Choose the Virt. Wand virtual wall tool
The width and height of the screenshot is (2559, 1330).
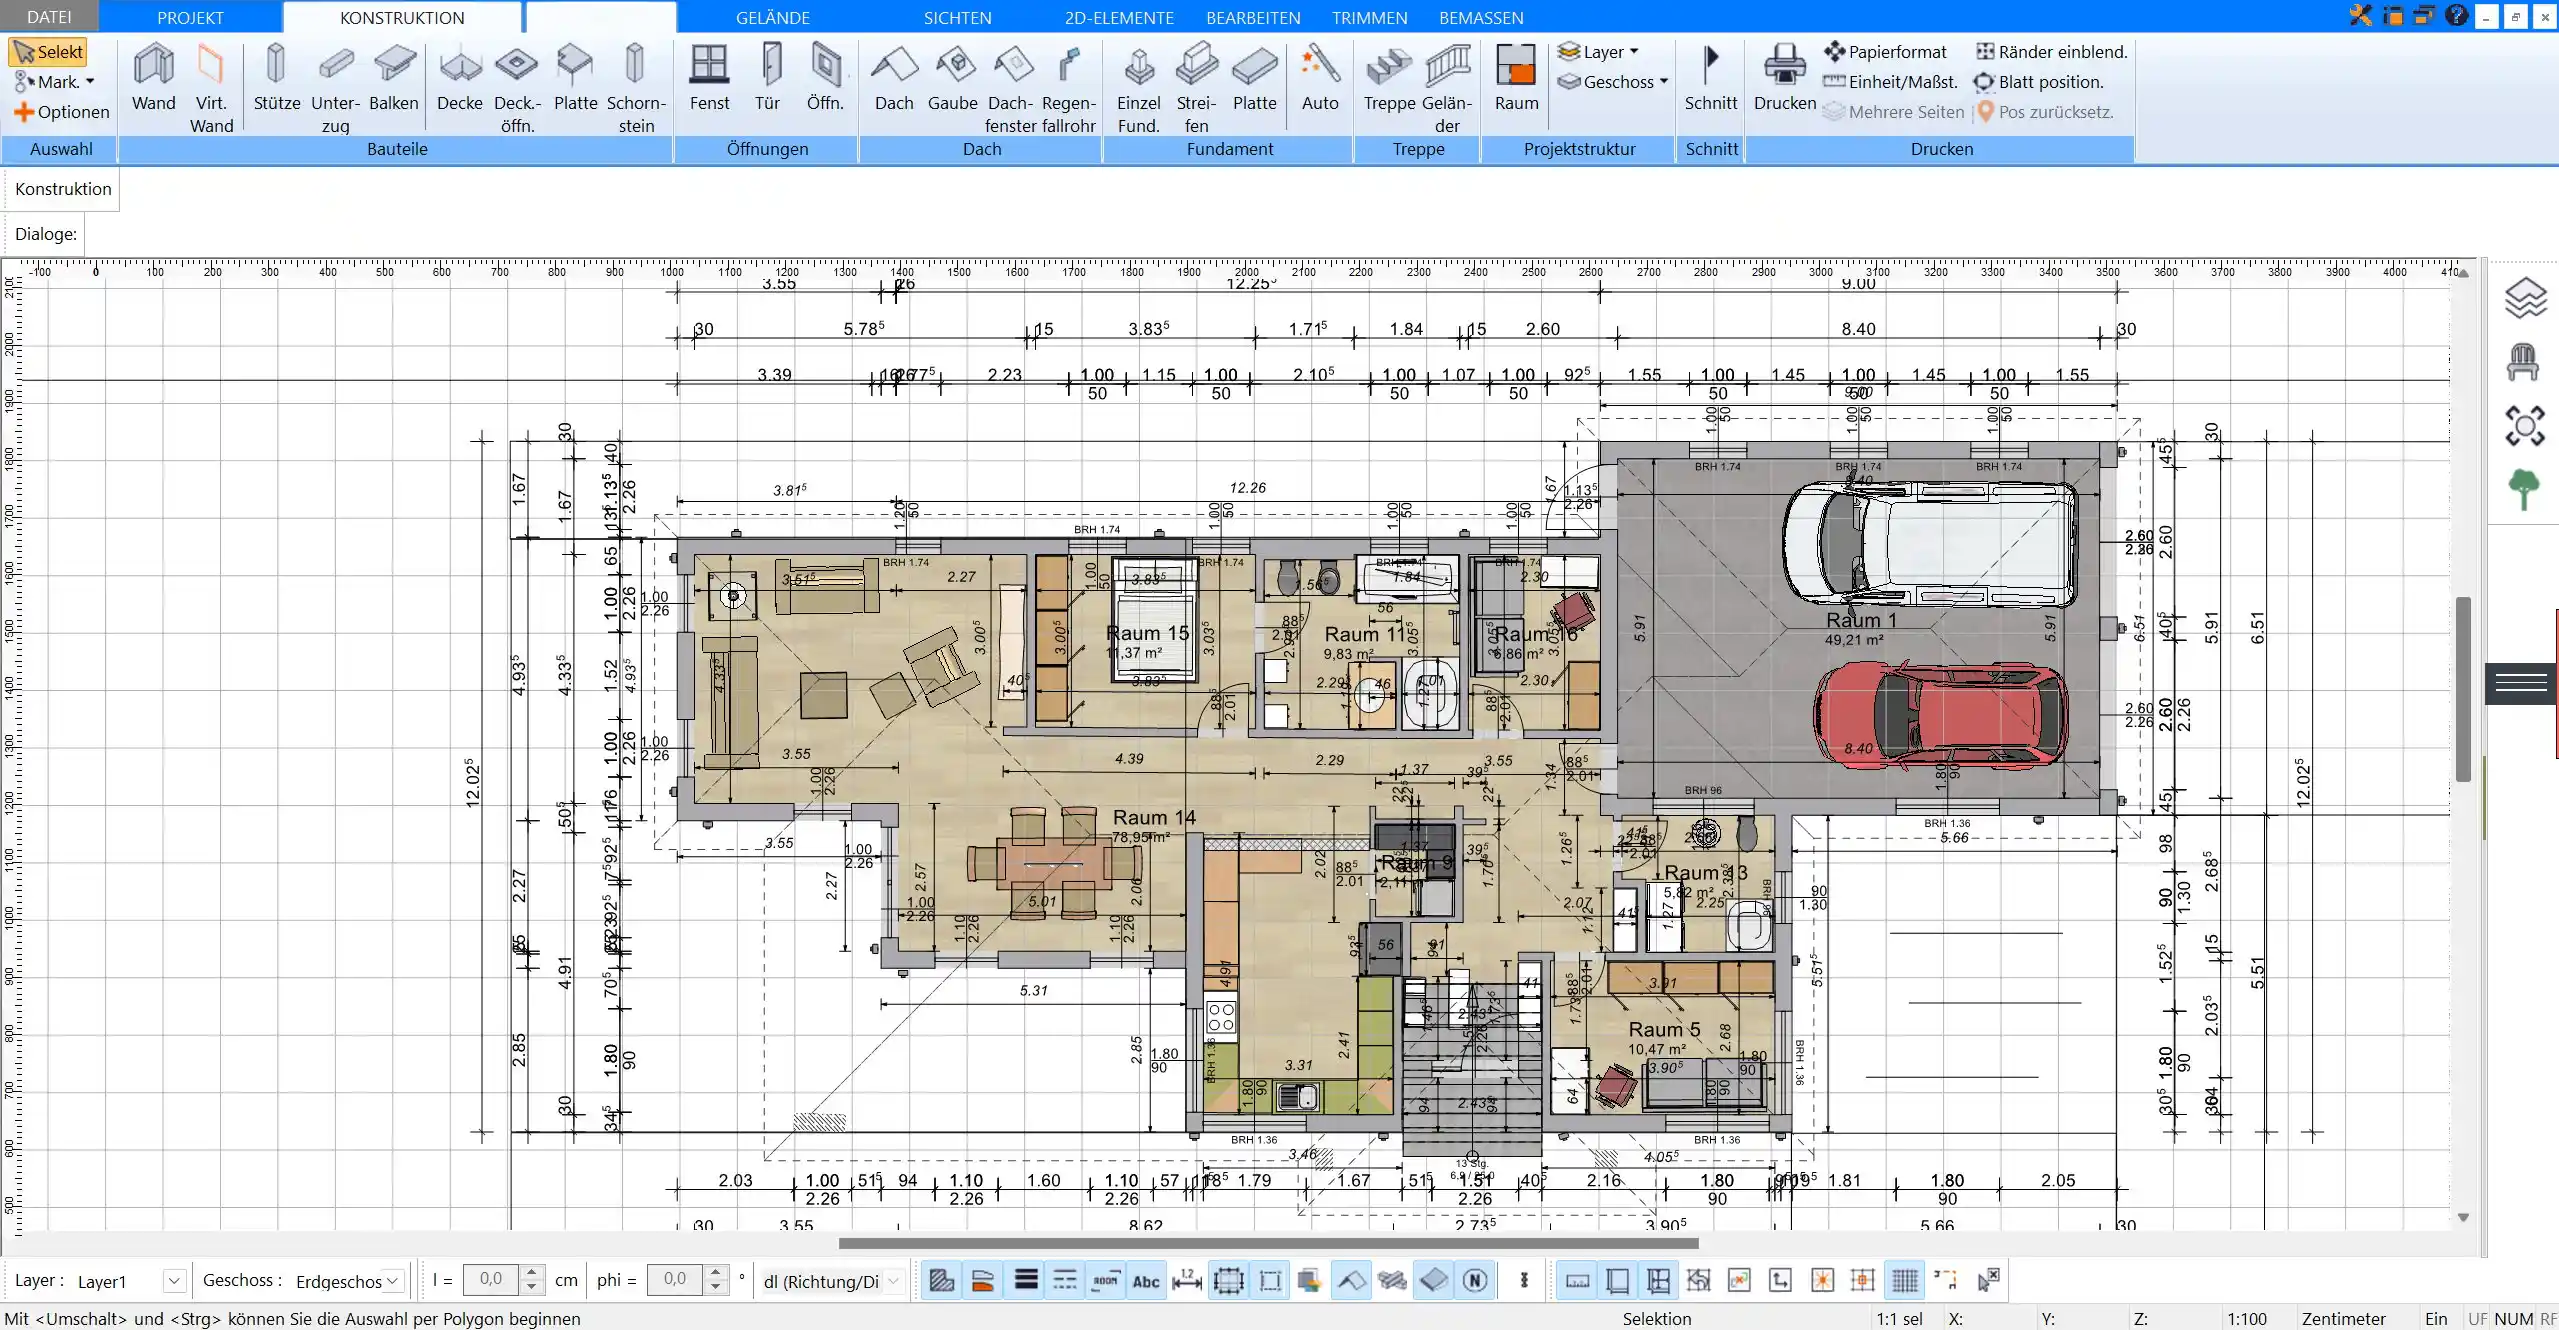click(211, 88)
